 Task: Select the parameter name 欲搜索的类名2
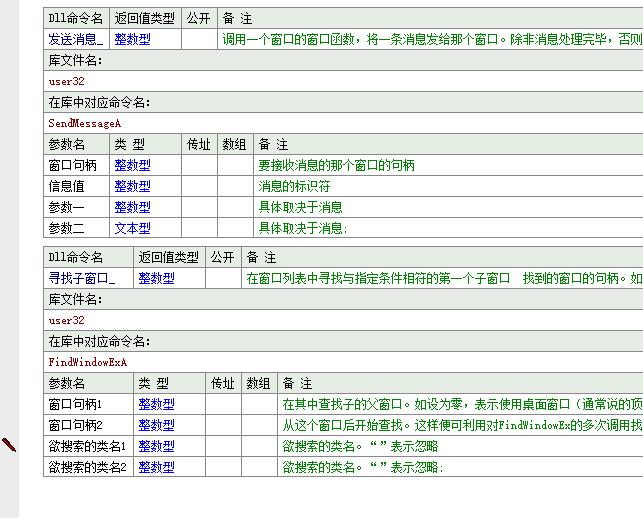coord(87,467)
